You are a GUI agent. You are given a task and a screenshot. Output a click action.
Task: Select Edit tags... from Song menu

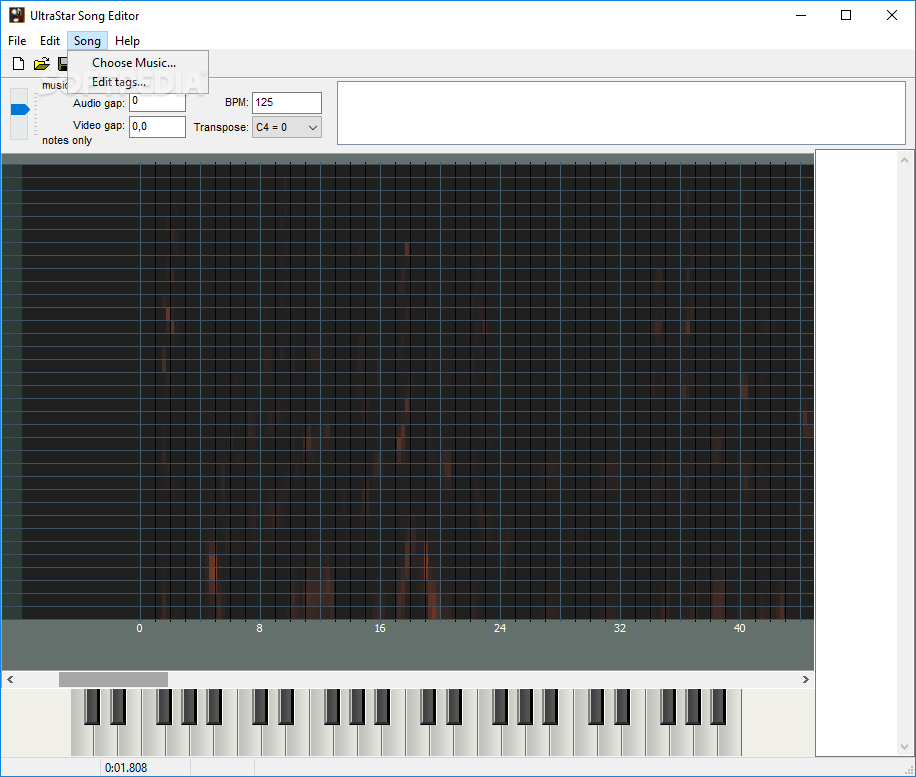pyautogui.click(x=138, y=82)
